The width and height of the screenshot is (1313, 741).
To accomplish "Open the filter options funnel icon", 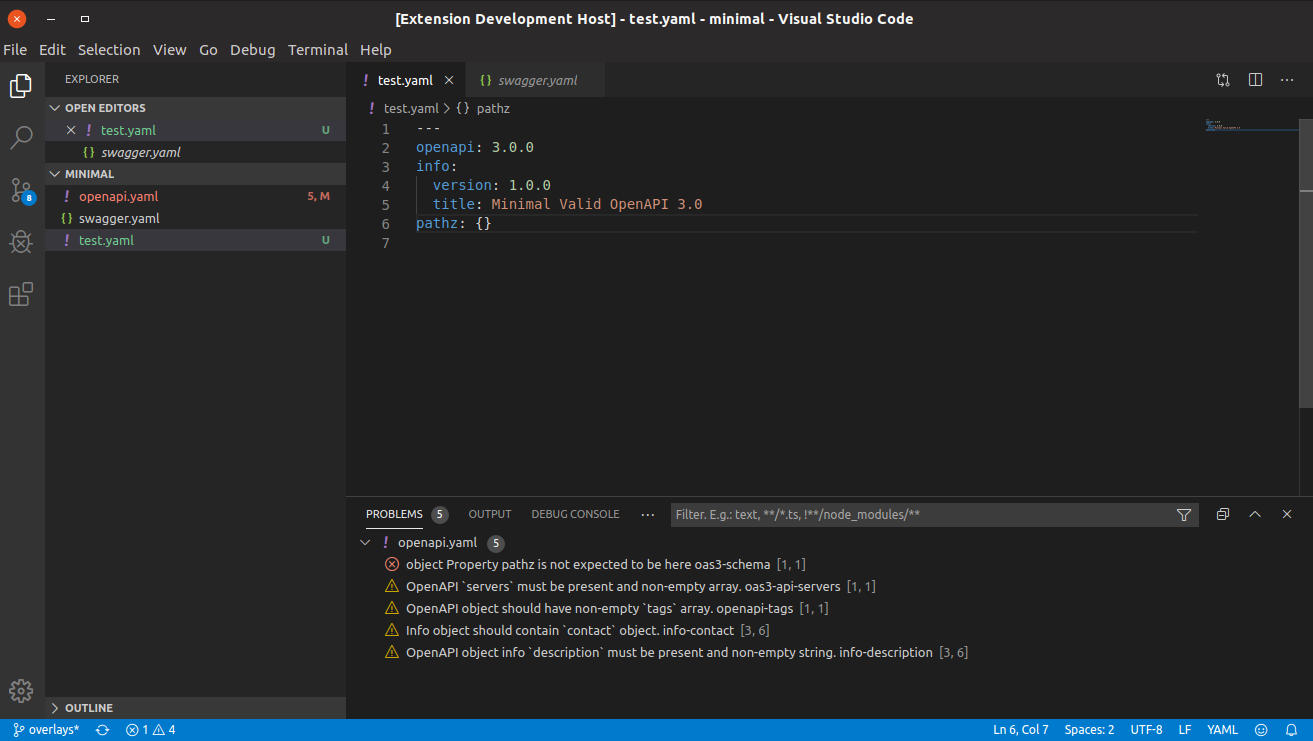I will click(x=1184, y=515).
